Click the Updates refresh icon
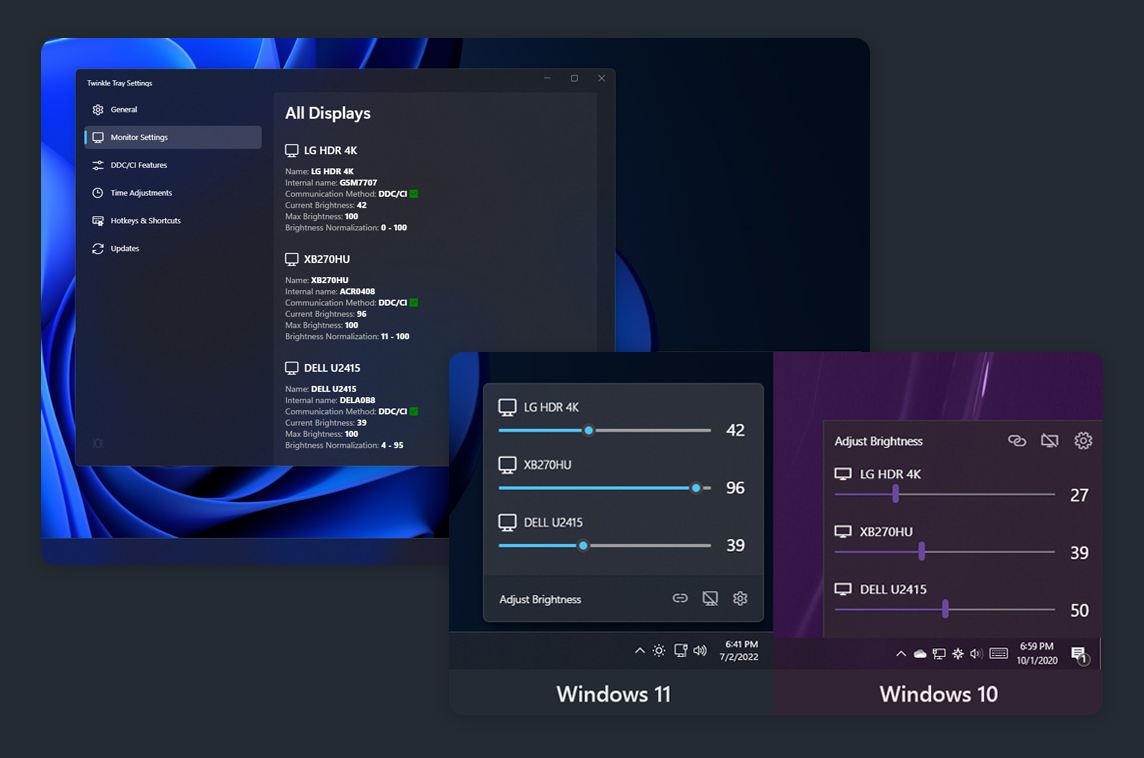This screenshot has height=758, width=1144. [98, 248]
